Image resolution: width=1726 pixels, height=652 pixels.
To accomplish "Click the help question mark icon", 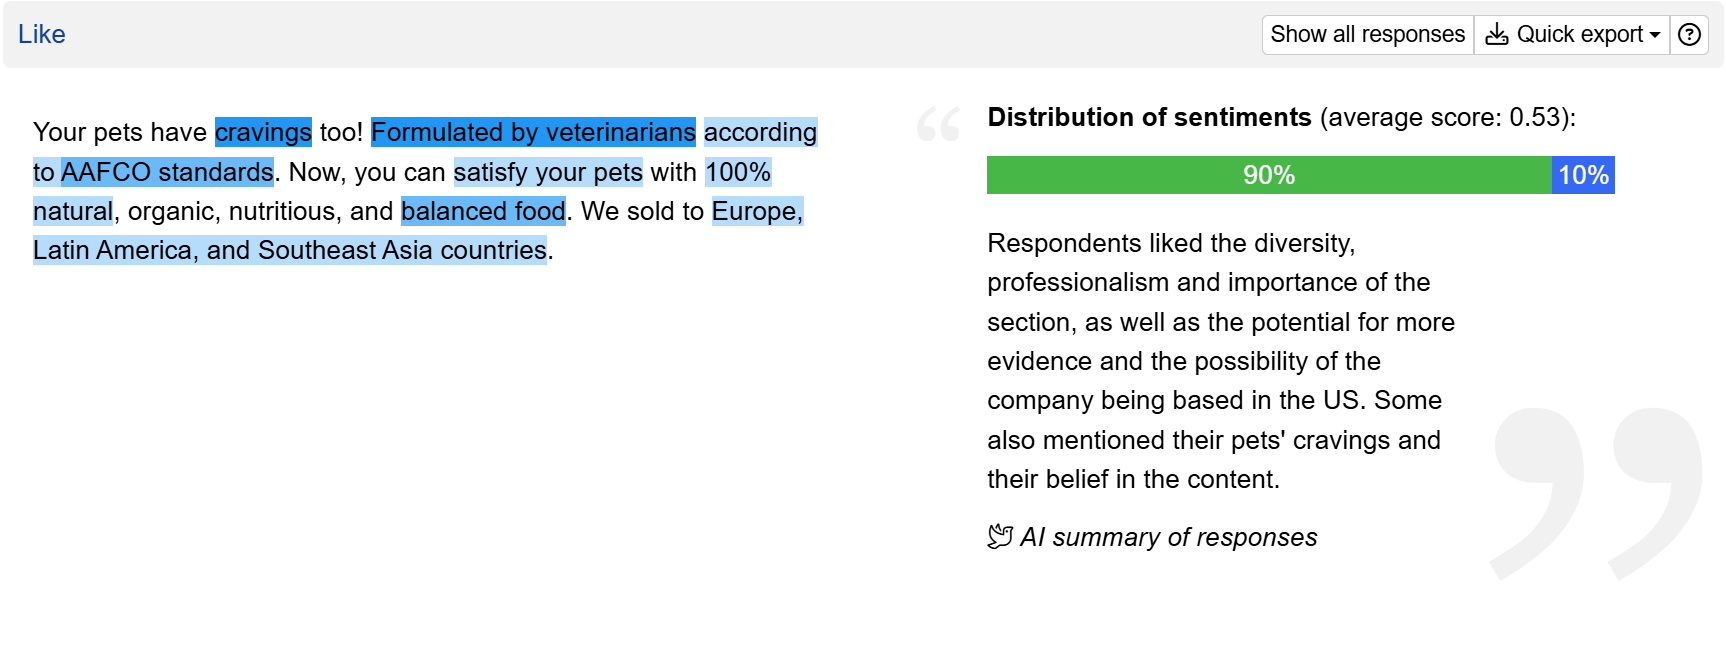I will 1689,35.
